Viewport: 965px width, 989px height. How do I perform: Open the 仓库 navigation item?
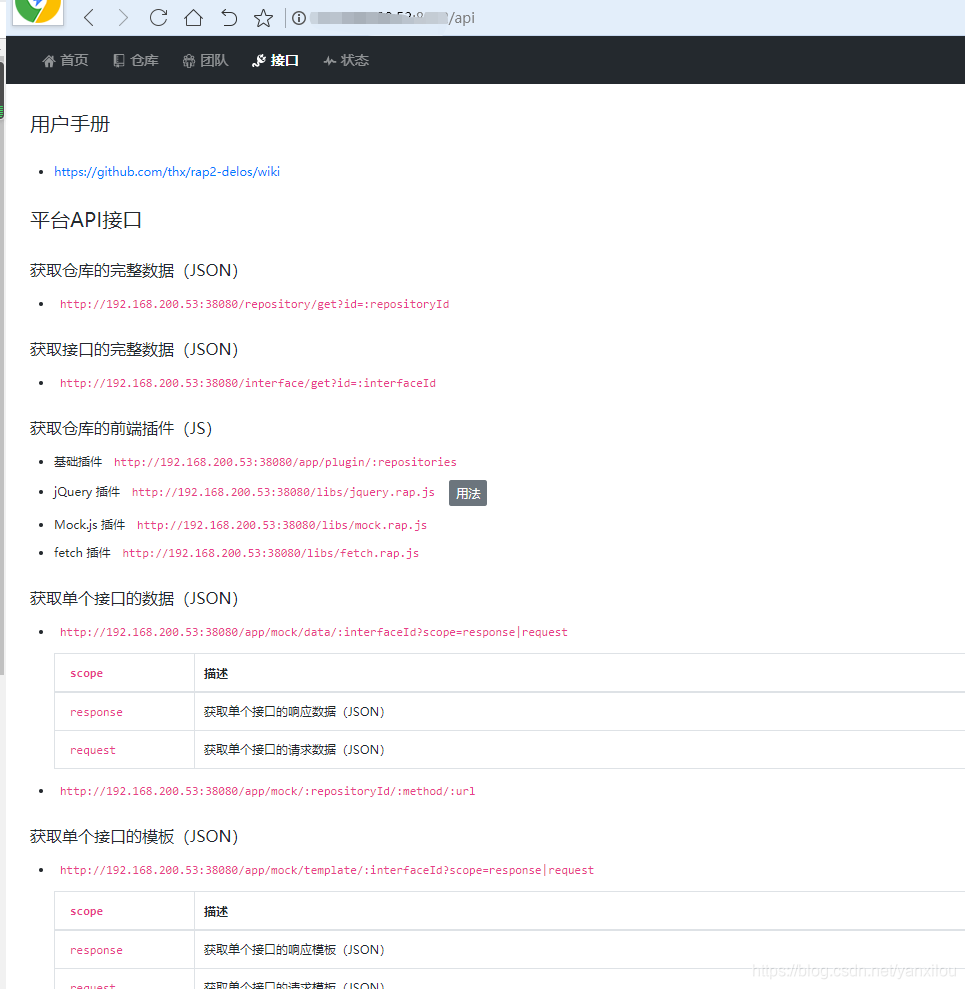coord(135,60)
